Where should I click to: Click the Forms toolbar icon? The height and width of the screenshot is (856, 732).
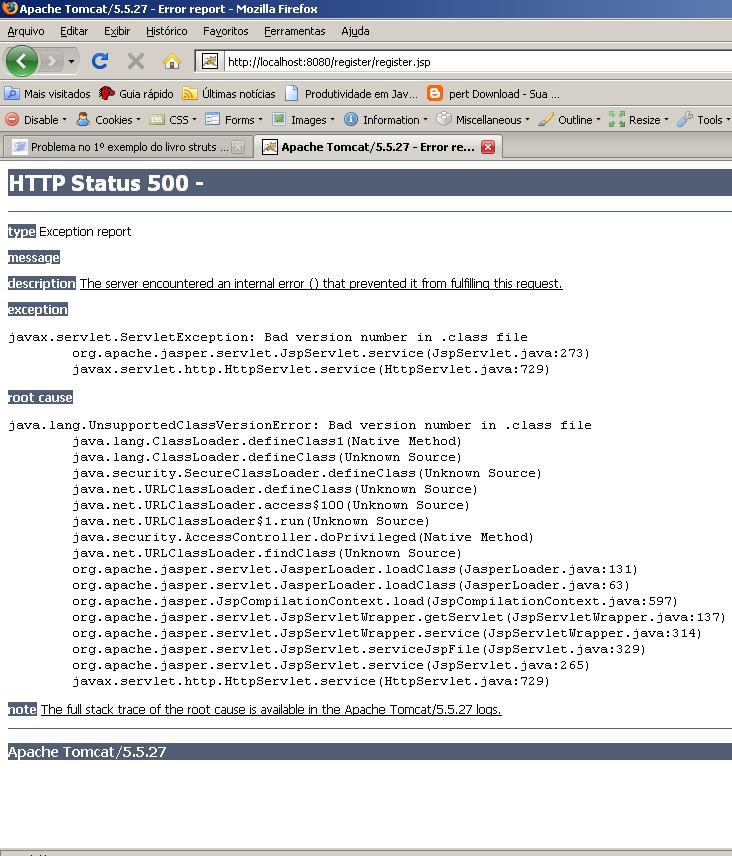click(212, 119)
